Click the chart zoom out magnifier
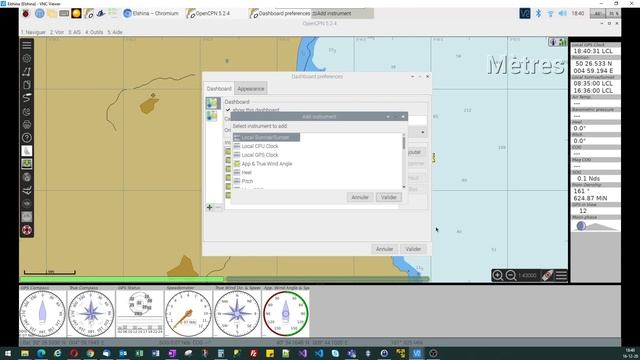Screen dimensions: 640x360 [x=511, y=276]
